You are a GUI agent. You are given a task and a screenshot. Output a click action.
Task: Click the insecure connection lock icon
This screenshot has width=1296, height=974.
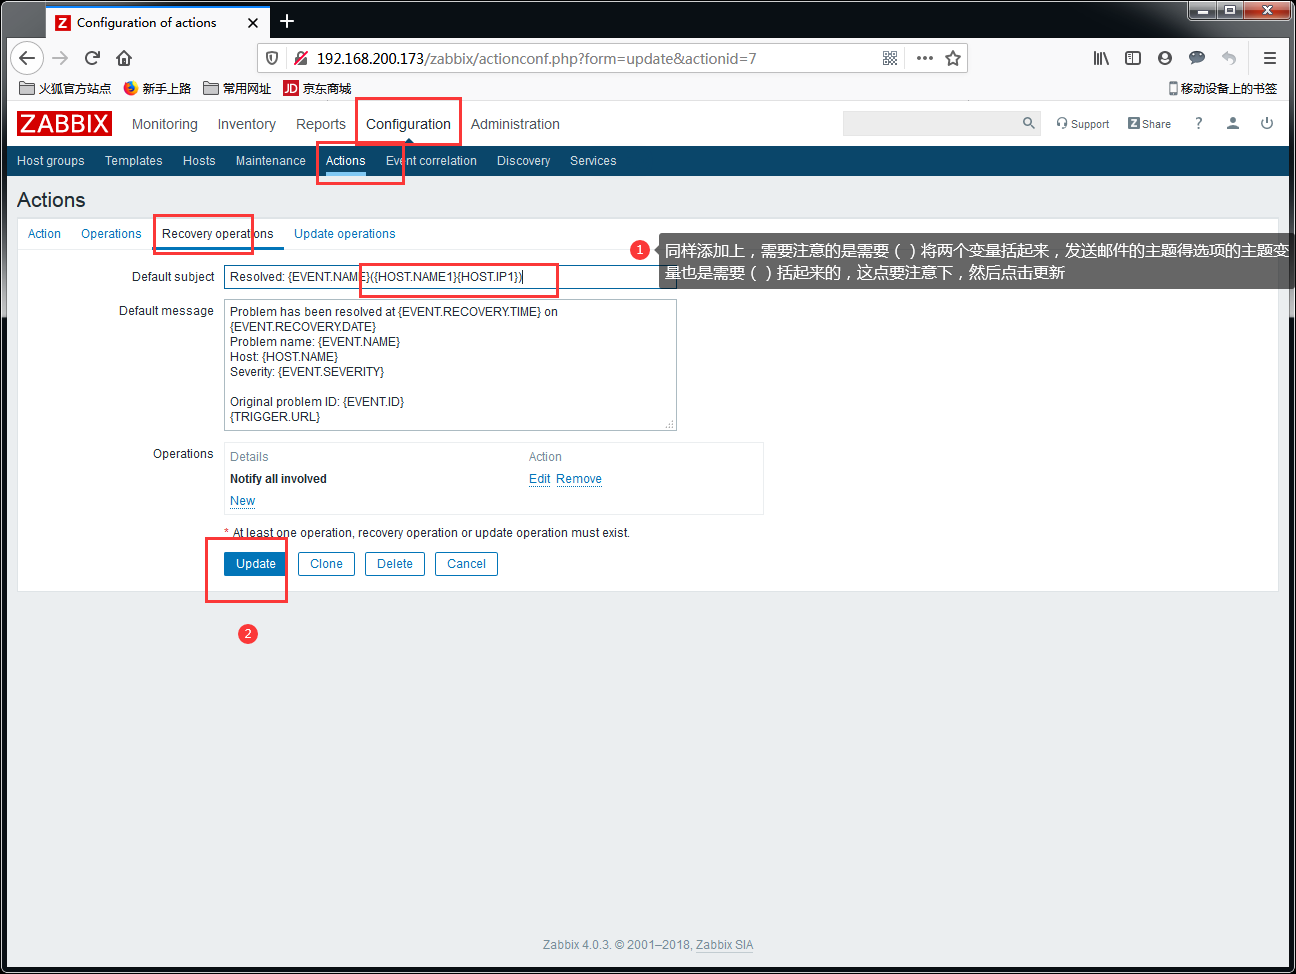click(x=300, y=58)
